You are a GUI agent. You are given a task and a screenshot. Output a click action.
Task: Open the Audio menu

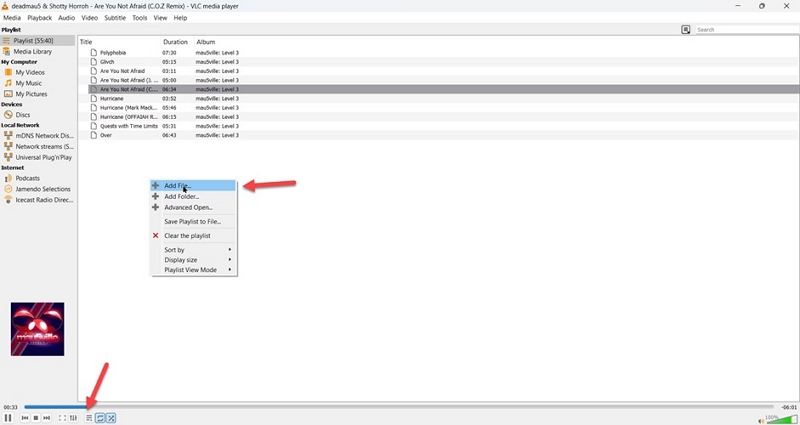[x=66, y=18]
